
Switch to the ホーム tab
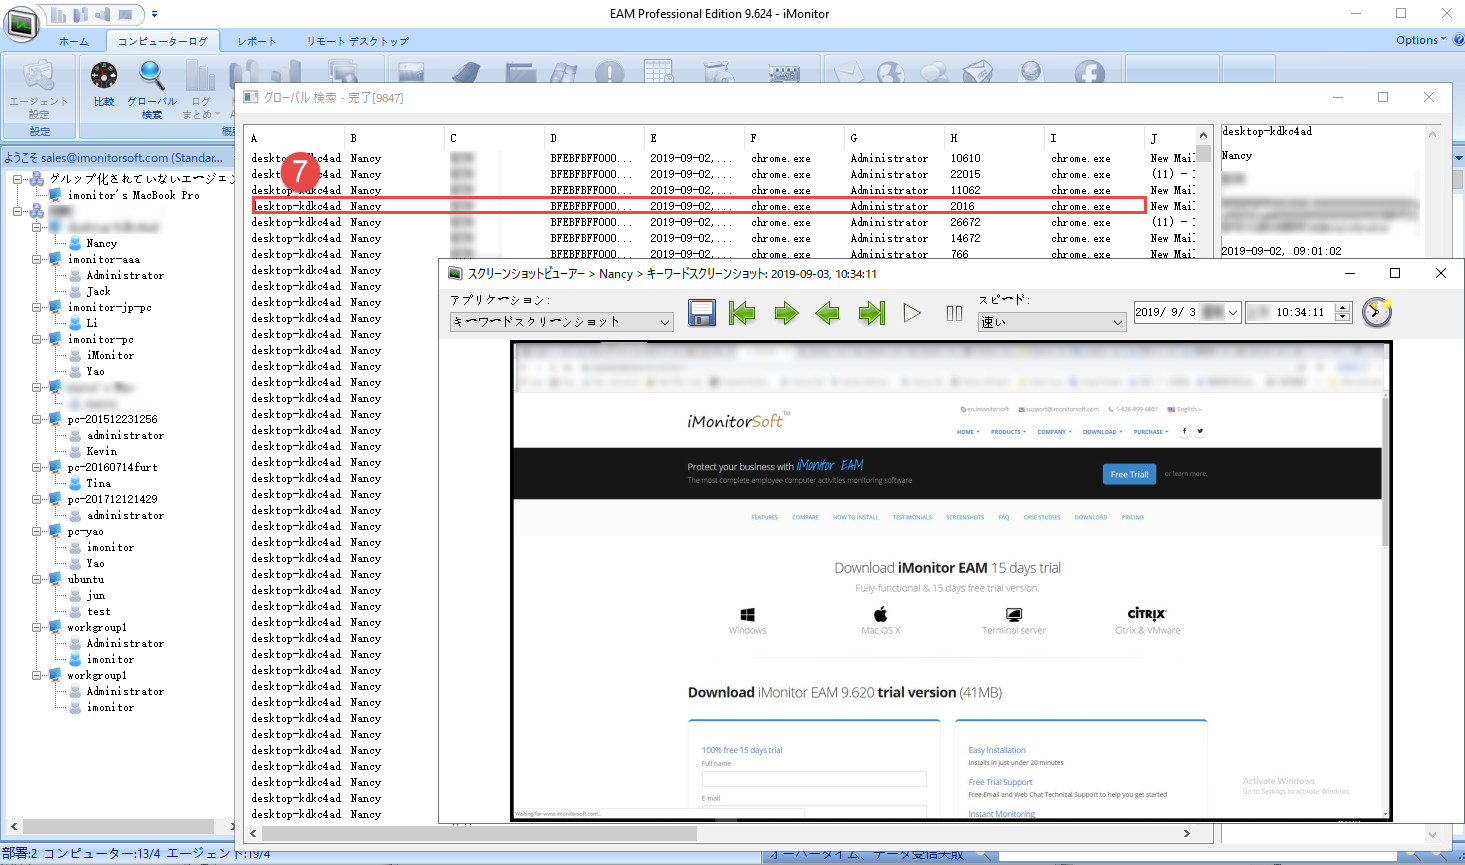tap(73, 41)
